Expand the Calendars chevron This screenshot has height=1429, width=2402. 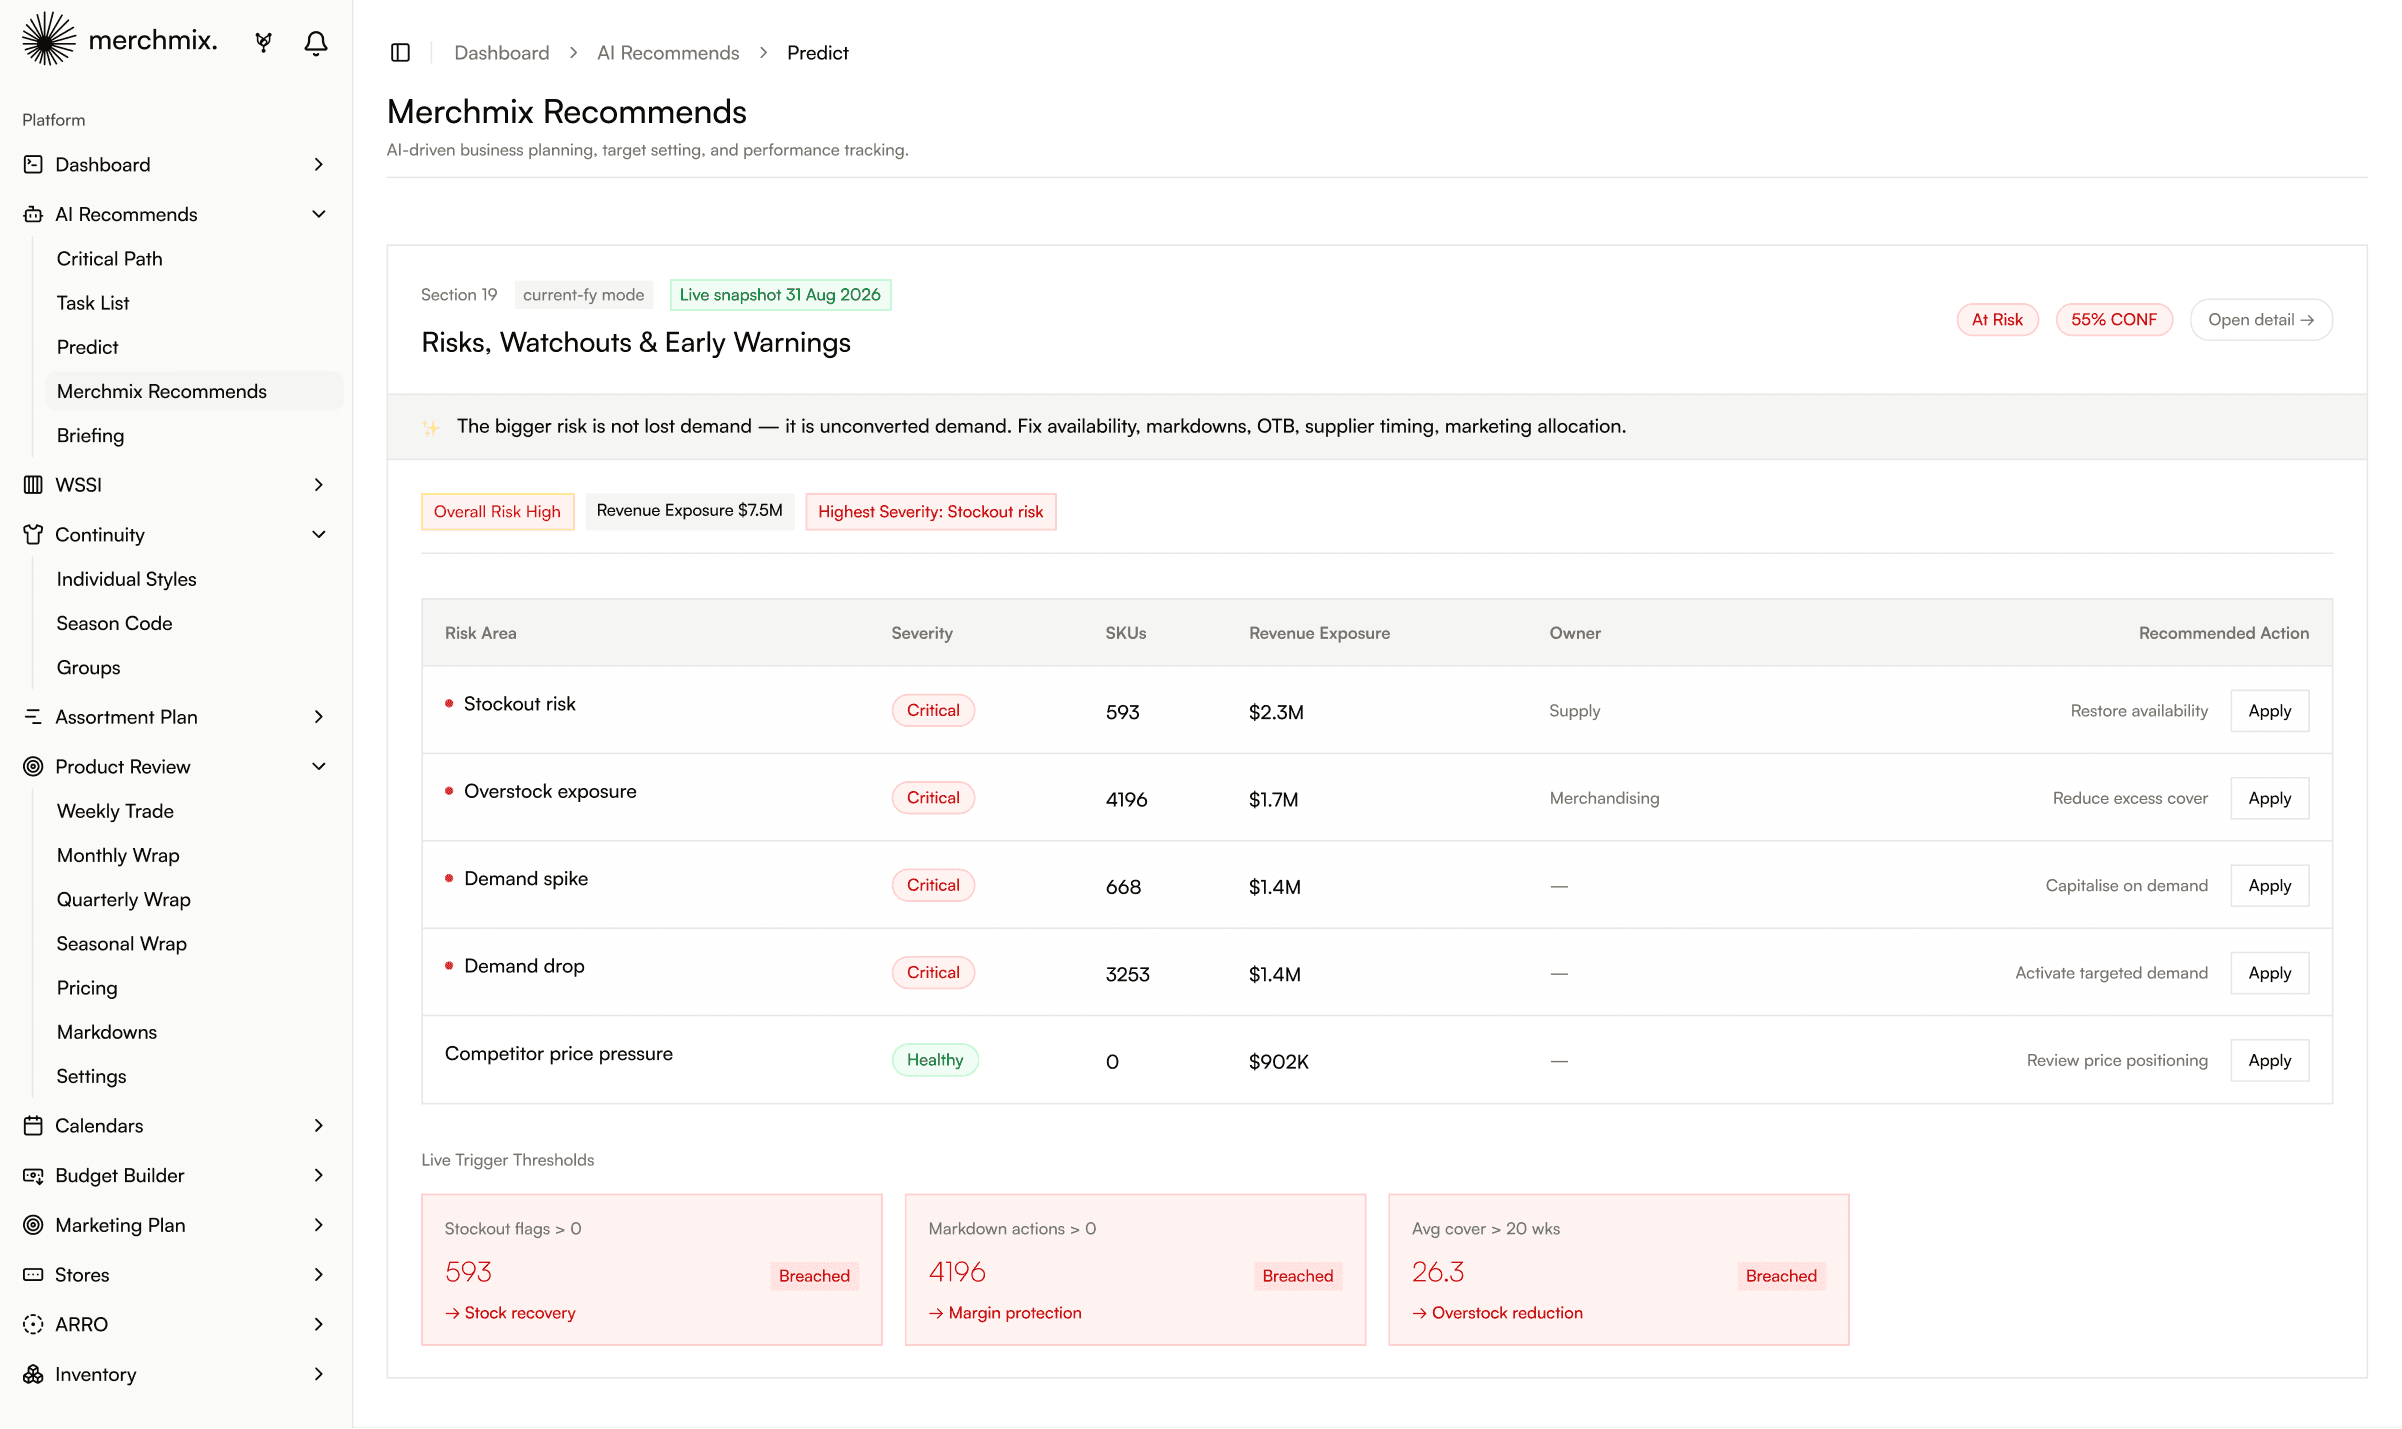319,1125
